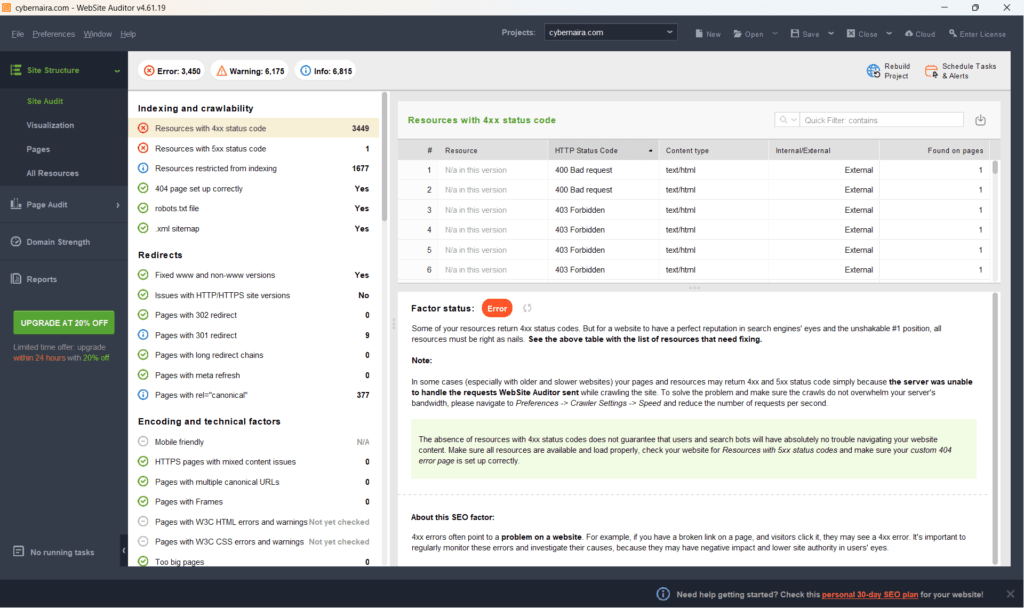1024x608 pixels.
Task: Select All Resources in sidebar
Action: pos(52,173)
